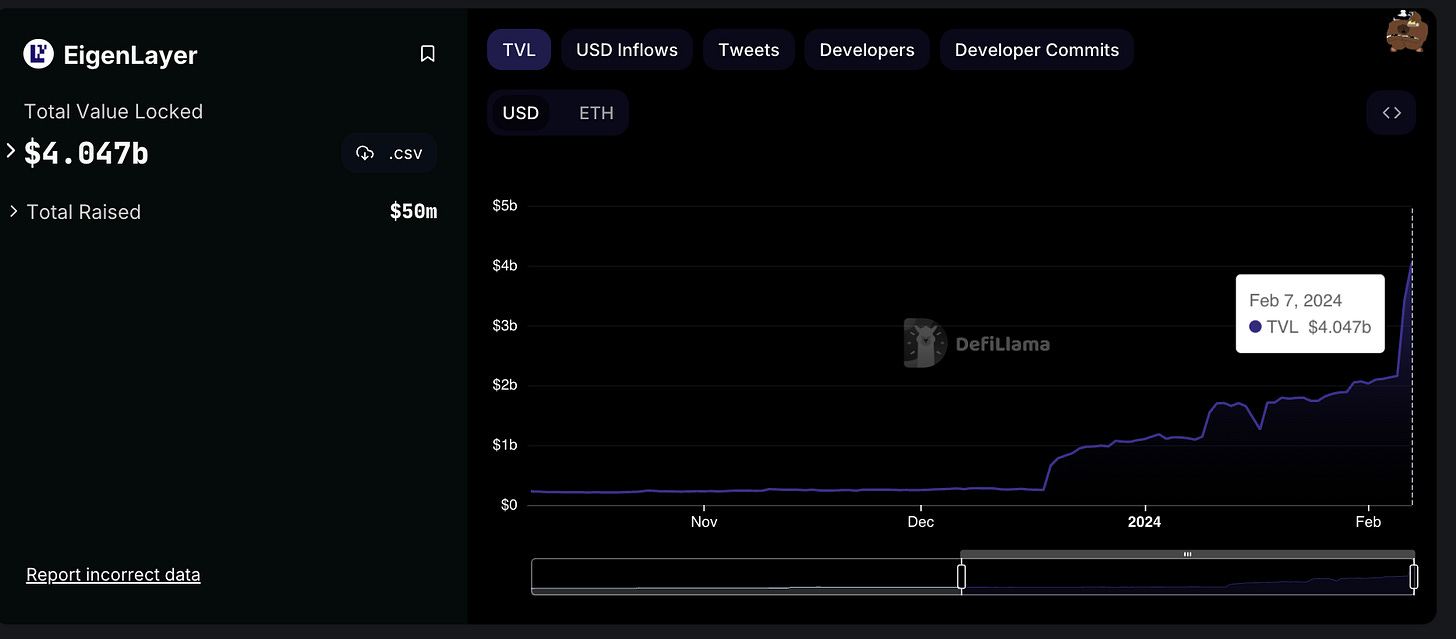The image size is (1456, 639).
Task: Click the unselected left range in the navigator
Action: [745, 577]
